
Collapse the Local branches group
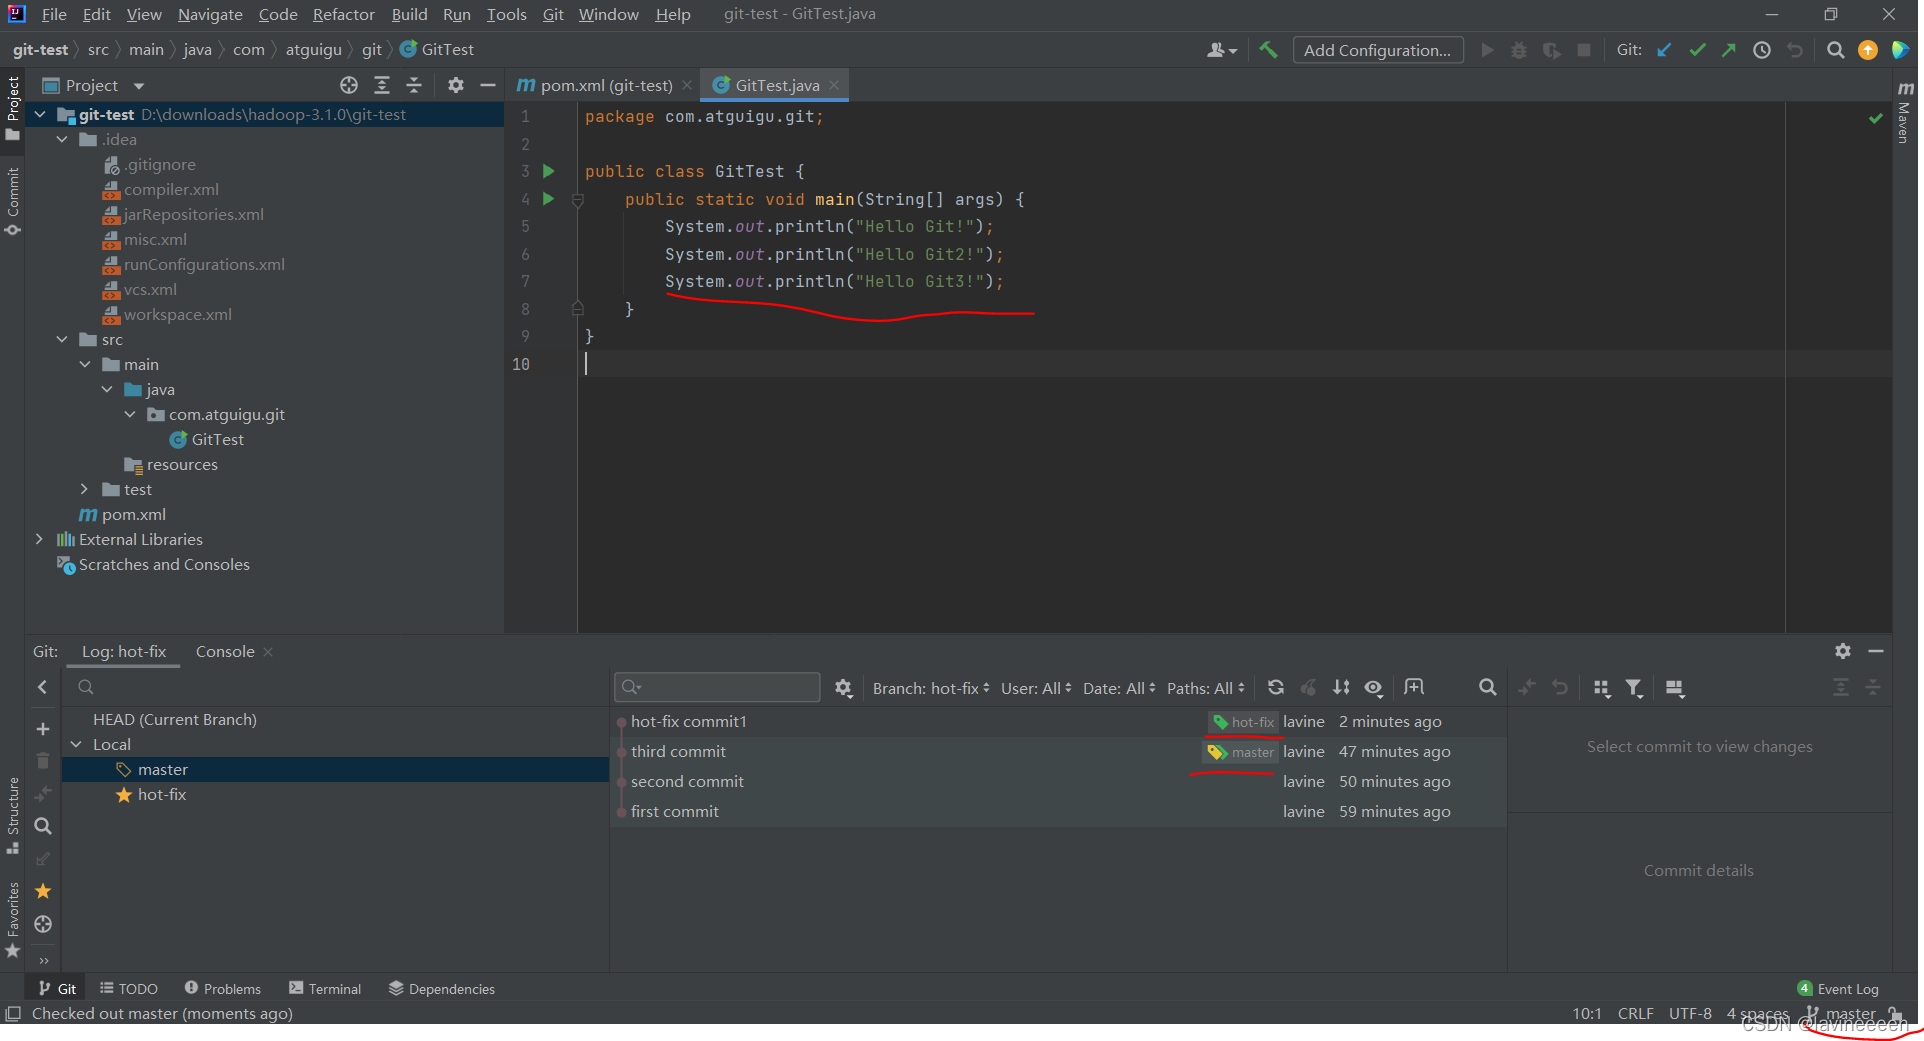click(77, 744)
